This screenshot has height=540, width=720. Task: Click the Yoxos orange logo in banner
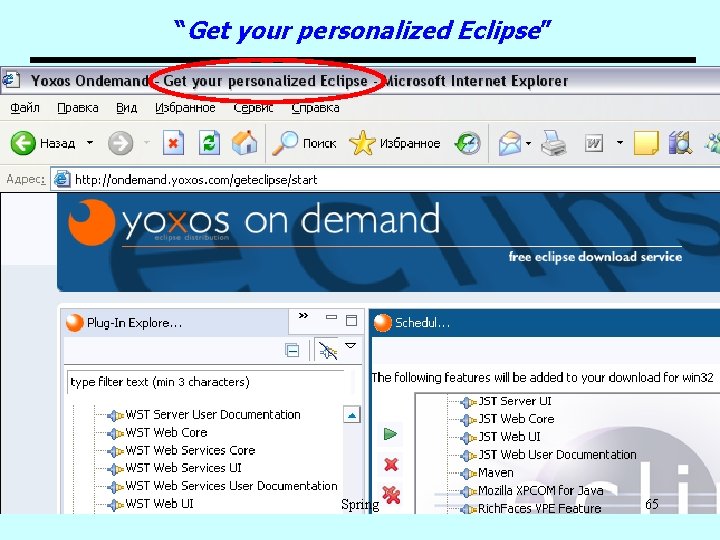[x=91, y=222]
